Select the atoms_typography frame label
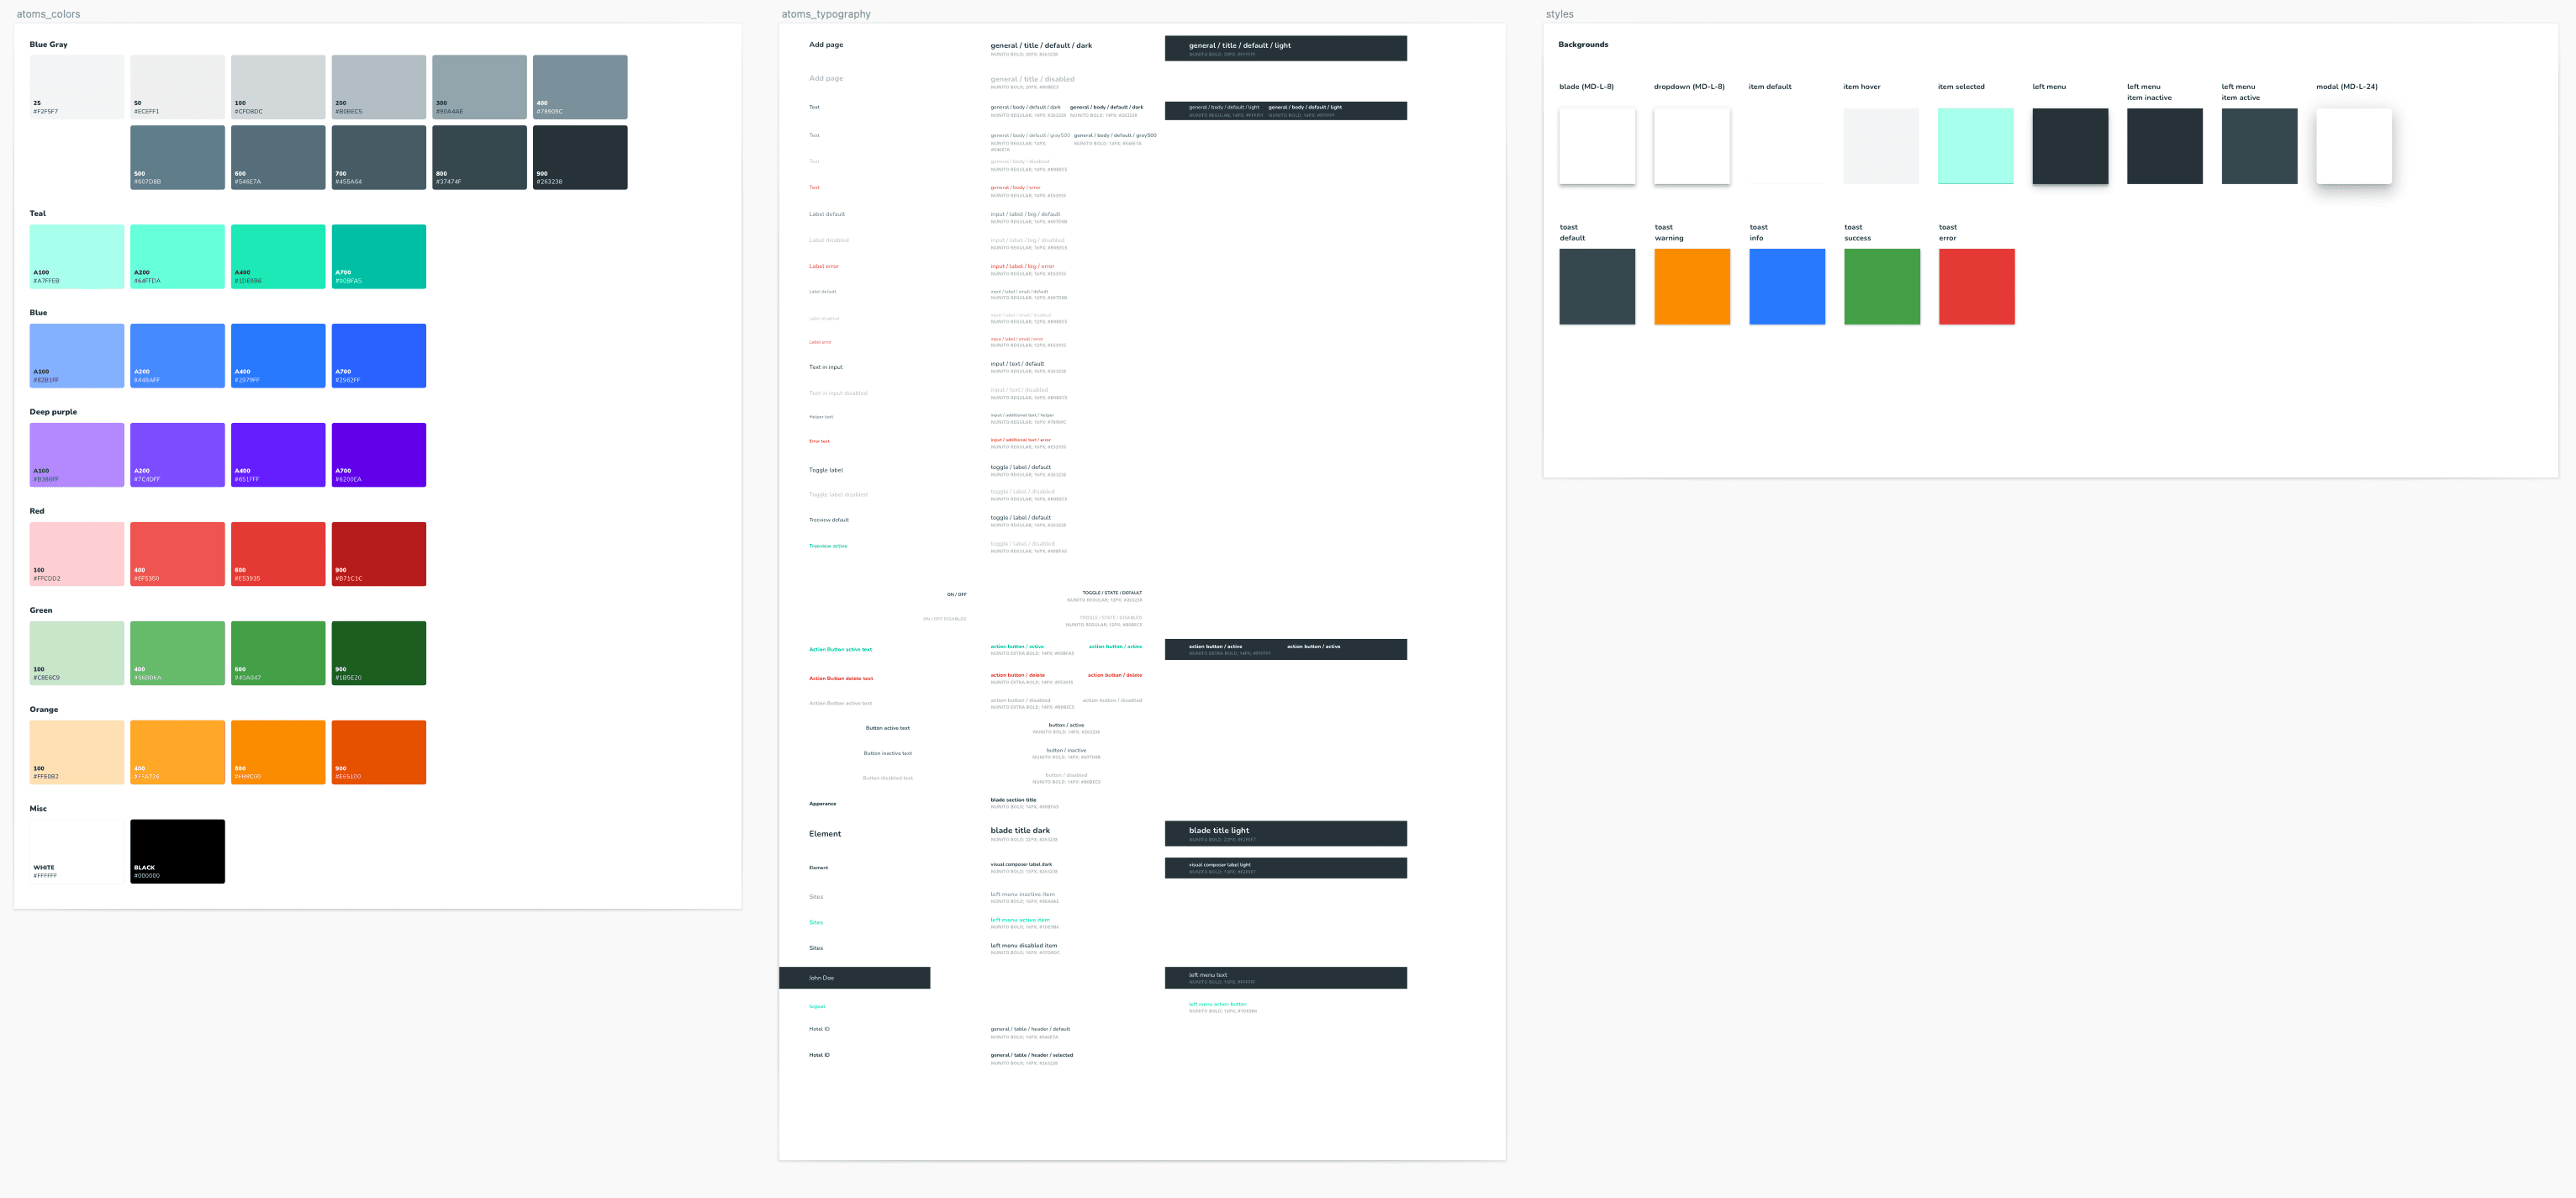Screen dimensions: 2576x1198 (825, 14)
